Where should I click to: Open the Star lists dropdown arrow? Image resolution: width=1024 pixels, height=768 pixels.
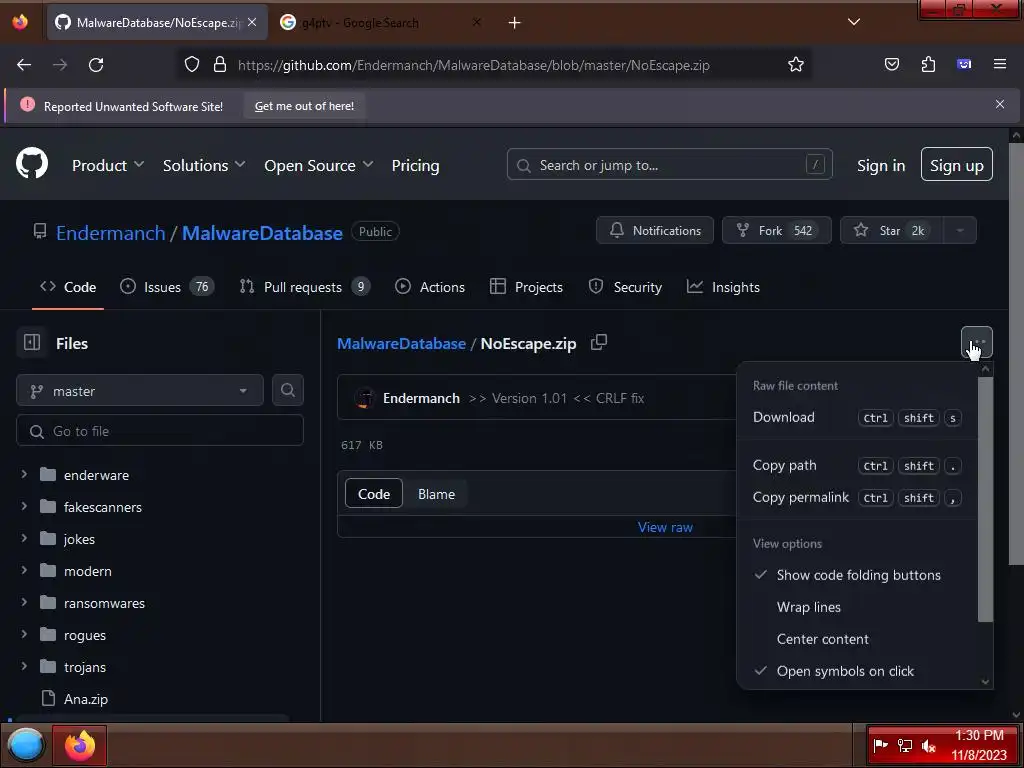(x=959, y=231)
